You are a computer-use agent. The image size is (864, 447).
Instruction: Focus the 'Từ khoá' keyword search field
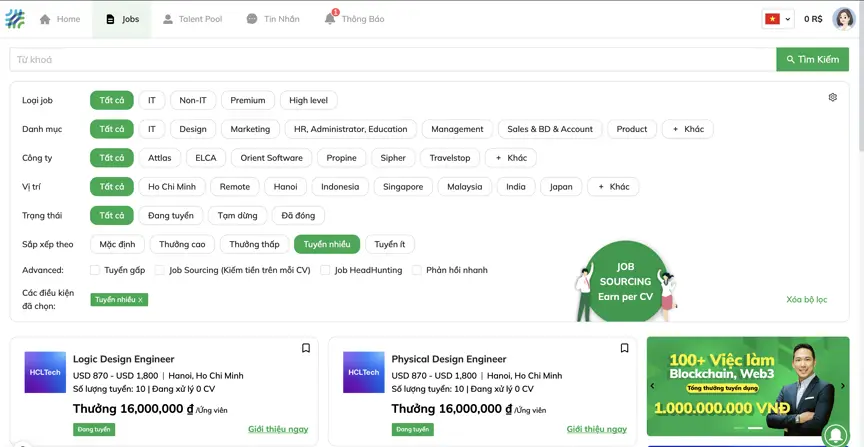pyautogui.click(x=392, y=60)
